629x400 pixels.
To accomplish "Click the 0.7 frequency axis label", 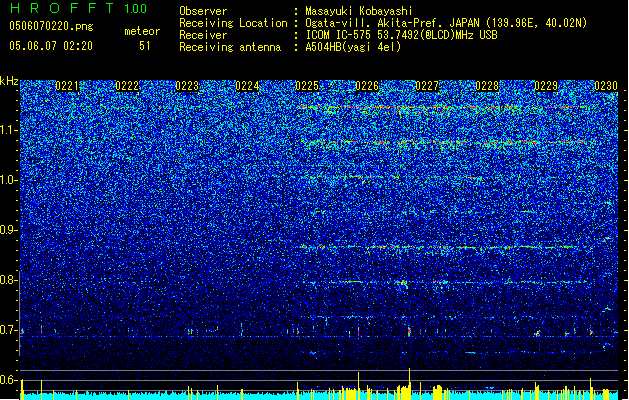I will click(x=9, y=330).
